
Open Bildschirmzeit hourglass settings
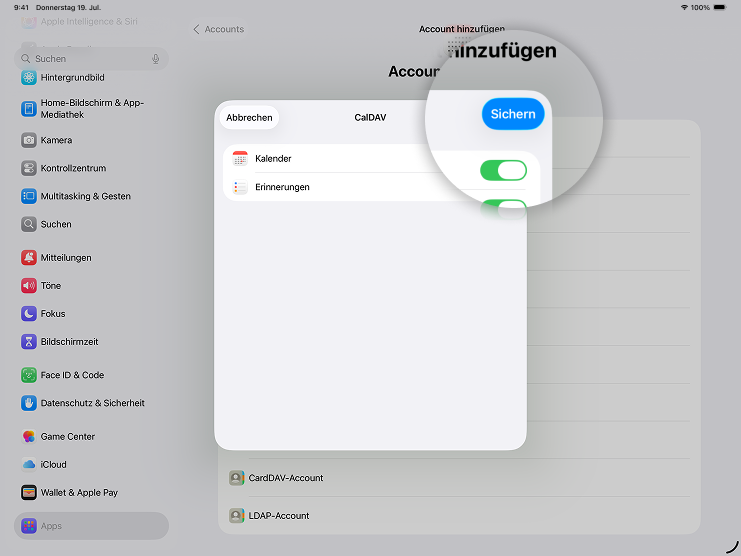(x=68, y=341)
